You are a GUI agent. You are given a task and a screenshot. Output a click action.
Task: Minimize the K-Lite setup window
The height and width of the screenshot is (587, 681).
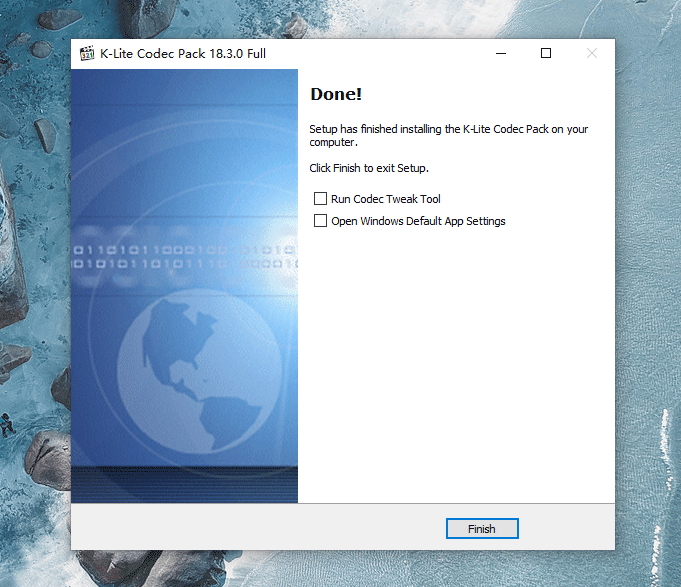point(501,53)
